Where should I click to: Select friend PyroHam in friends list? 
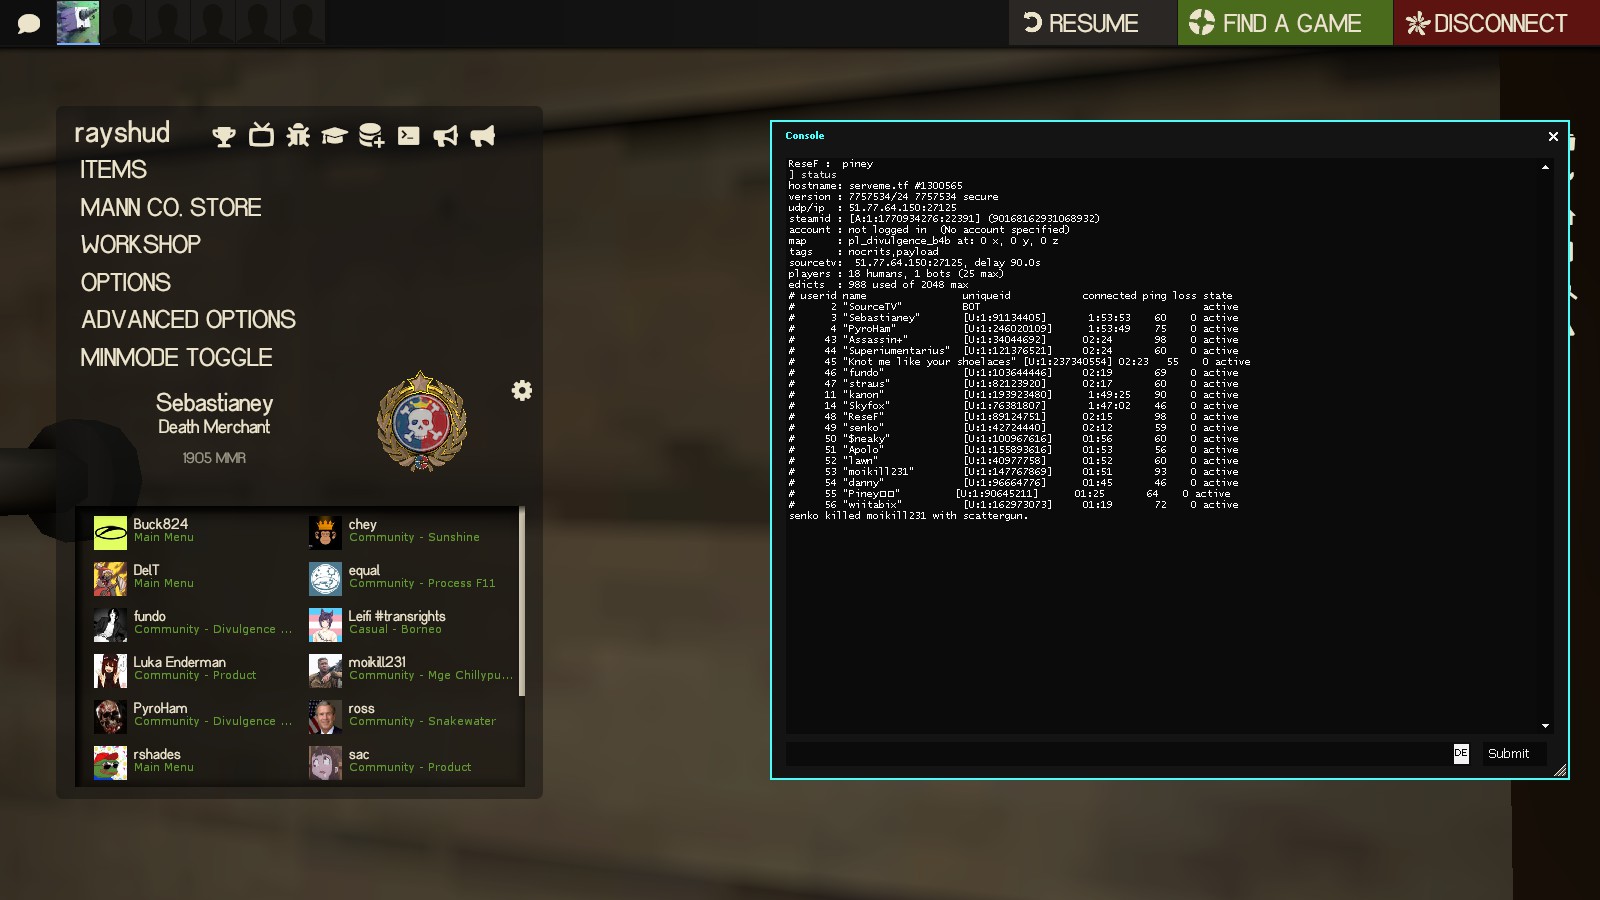pos(193,717)
